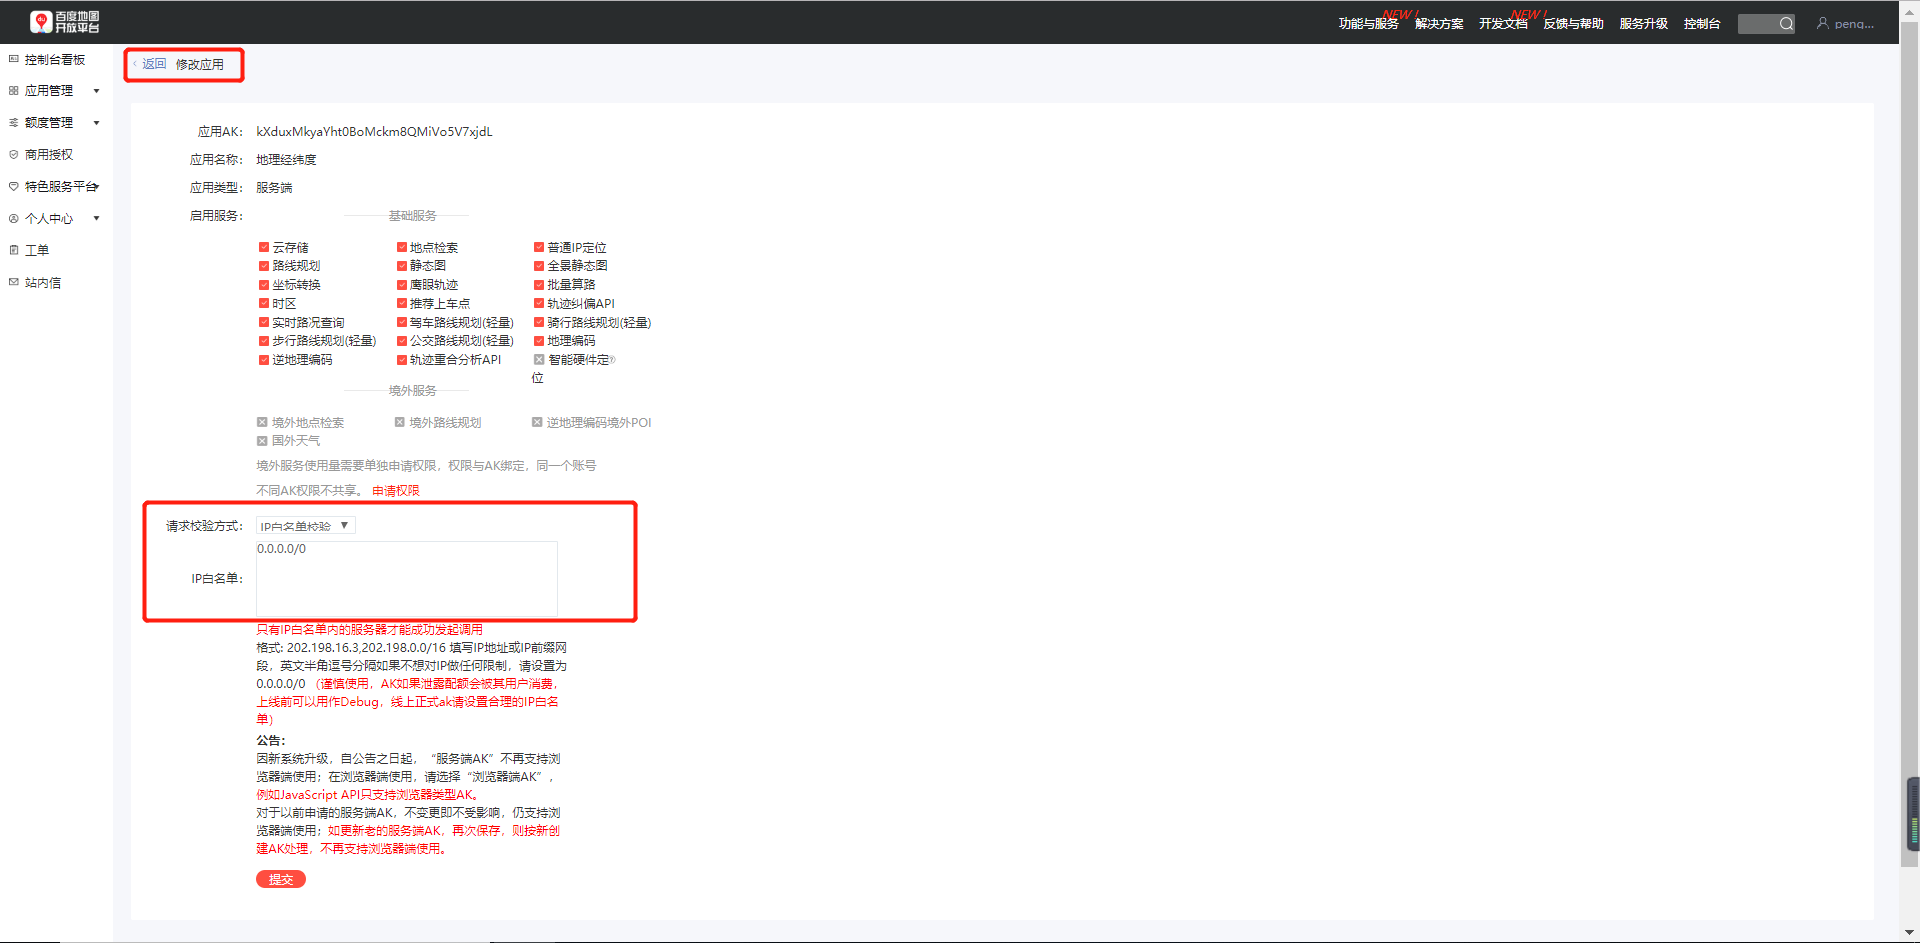Open the user profile avatar icon
The image size is (1920, 943).
[1823, 23]
